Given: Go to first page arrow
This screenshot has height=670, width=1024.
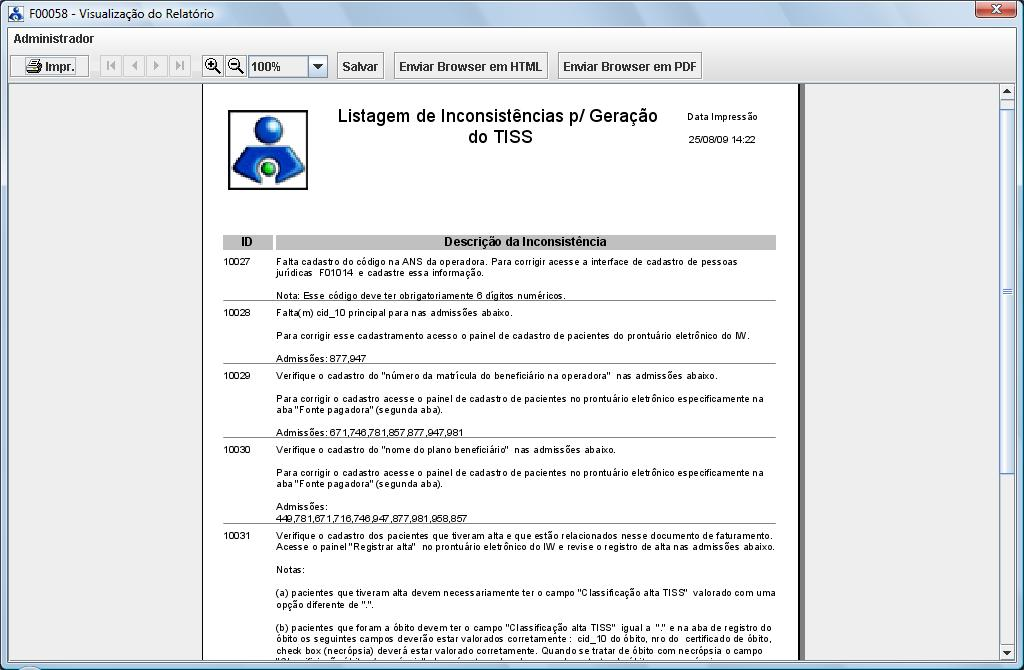Looking at the screenshot, I should (111, 66).
